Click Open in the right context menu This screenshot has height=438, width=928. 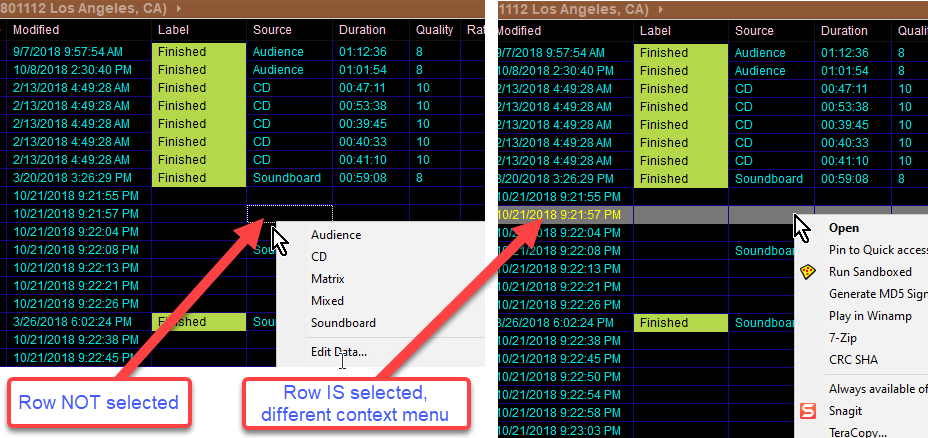pyautogui.click(x=844, y=228)
